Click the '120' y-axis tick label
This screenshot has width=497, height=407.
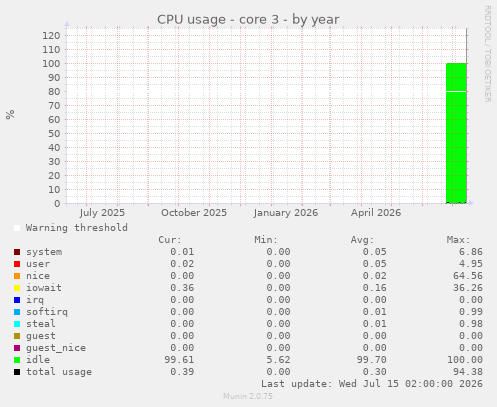(x=51, y=36)
